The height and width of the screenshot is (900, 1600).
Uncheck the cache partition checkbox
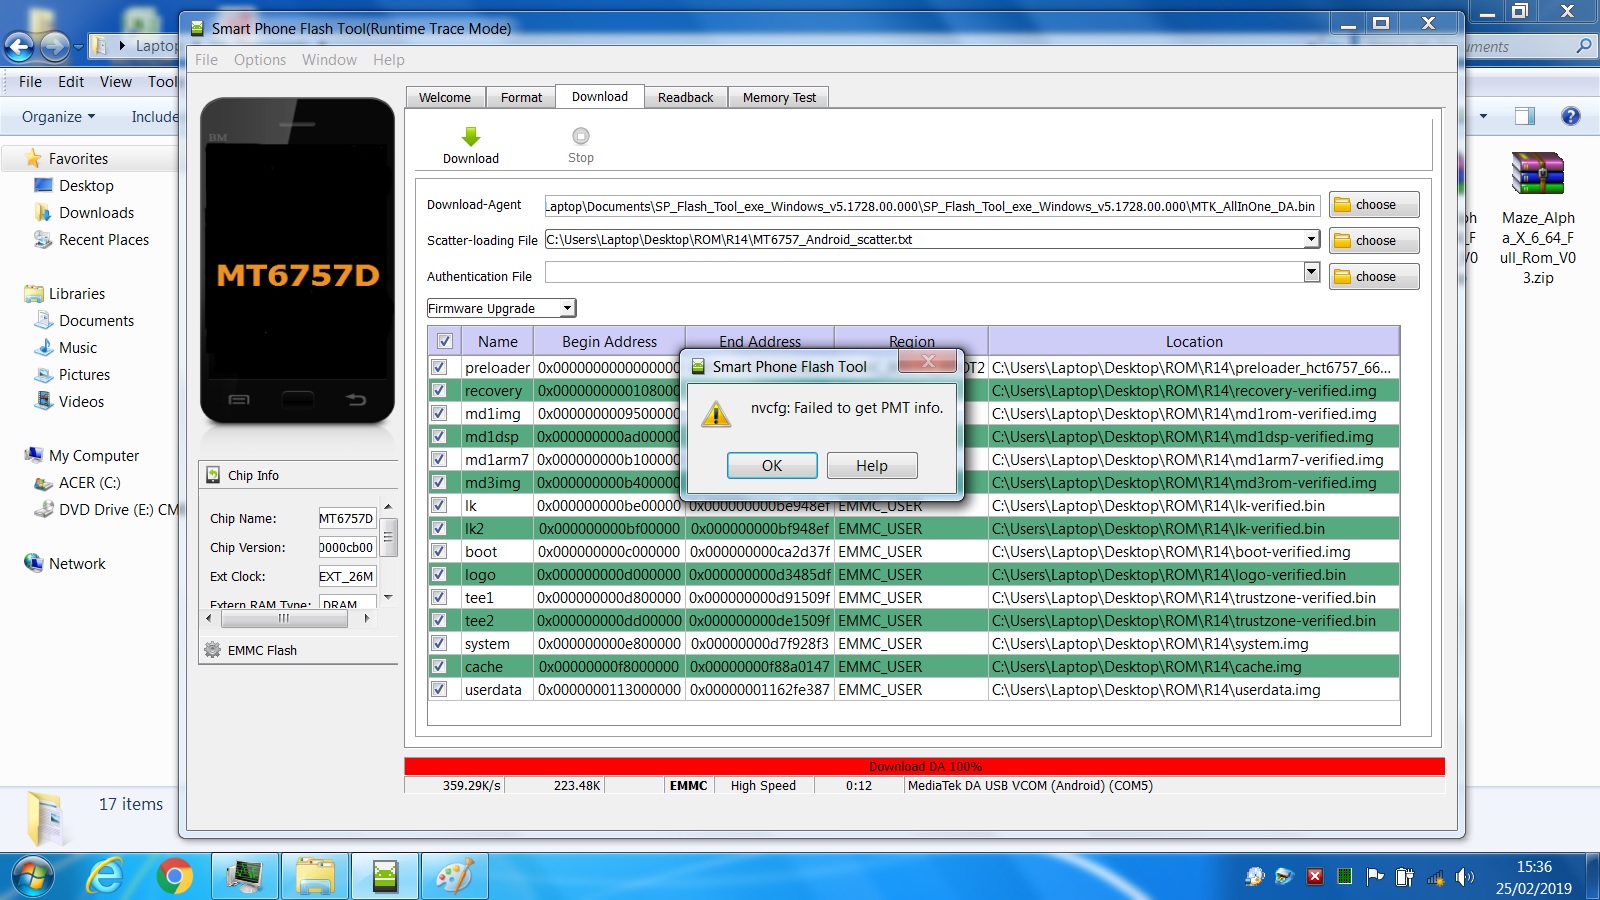tap(439, 666)
